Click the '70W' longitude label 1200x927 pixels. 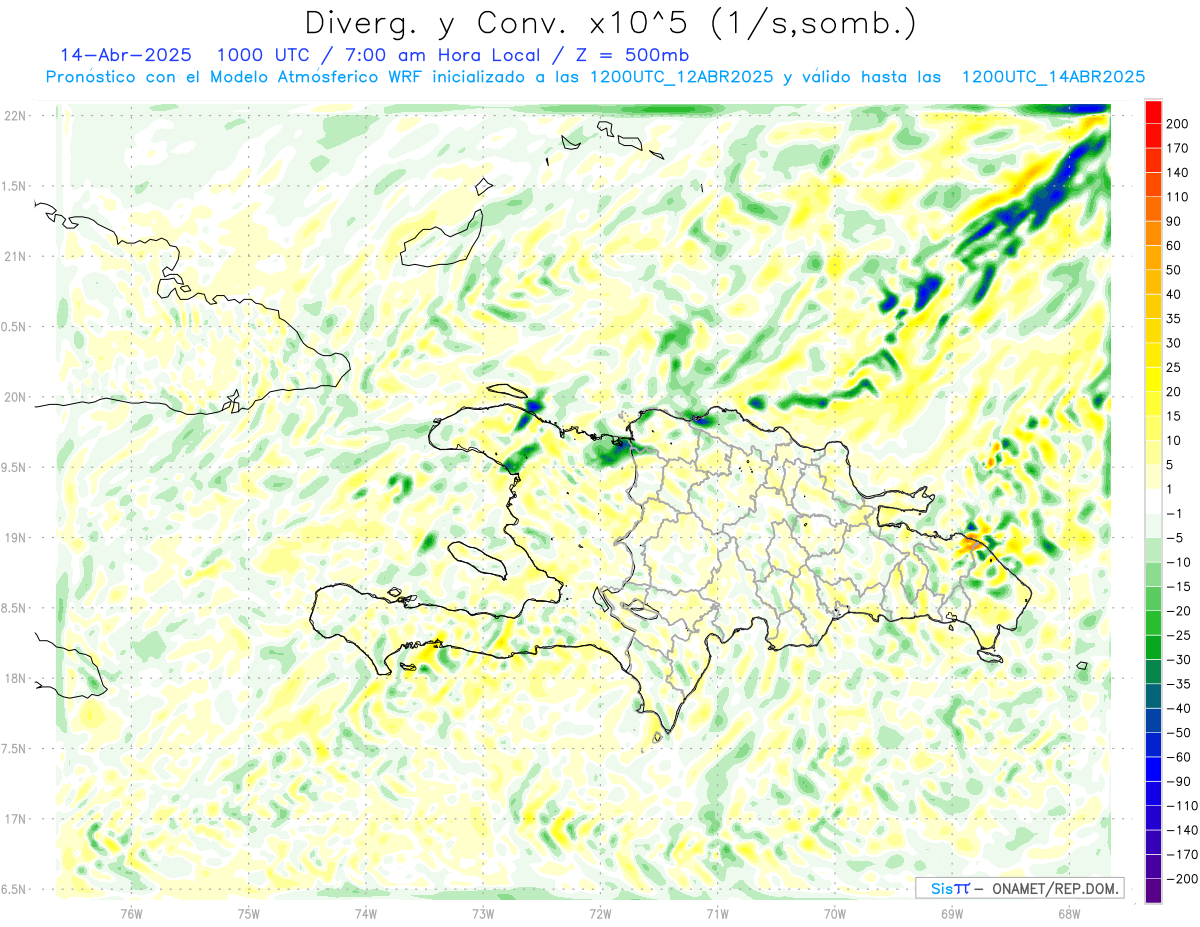point(834,913)
